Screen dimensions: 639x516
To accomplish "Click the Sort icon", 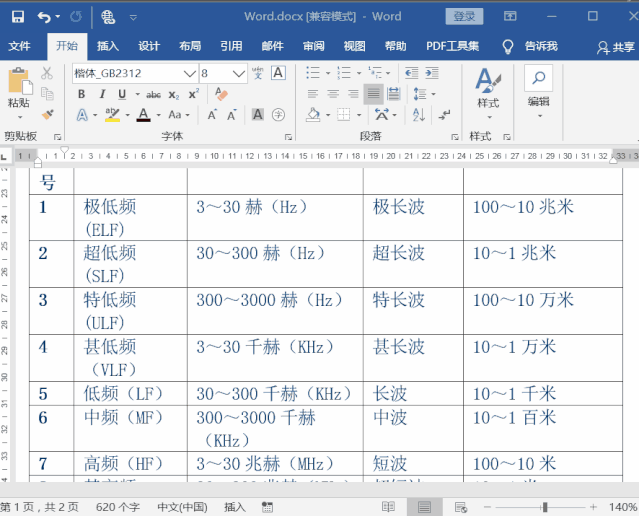I will 419,115.
